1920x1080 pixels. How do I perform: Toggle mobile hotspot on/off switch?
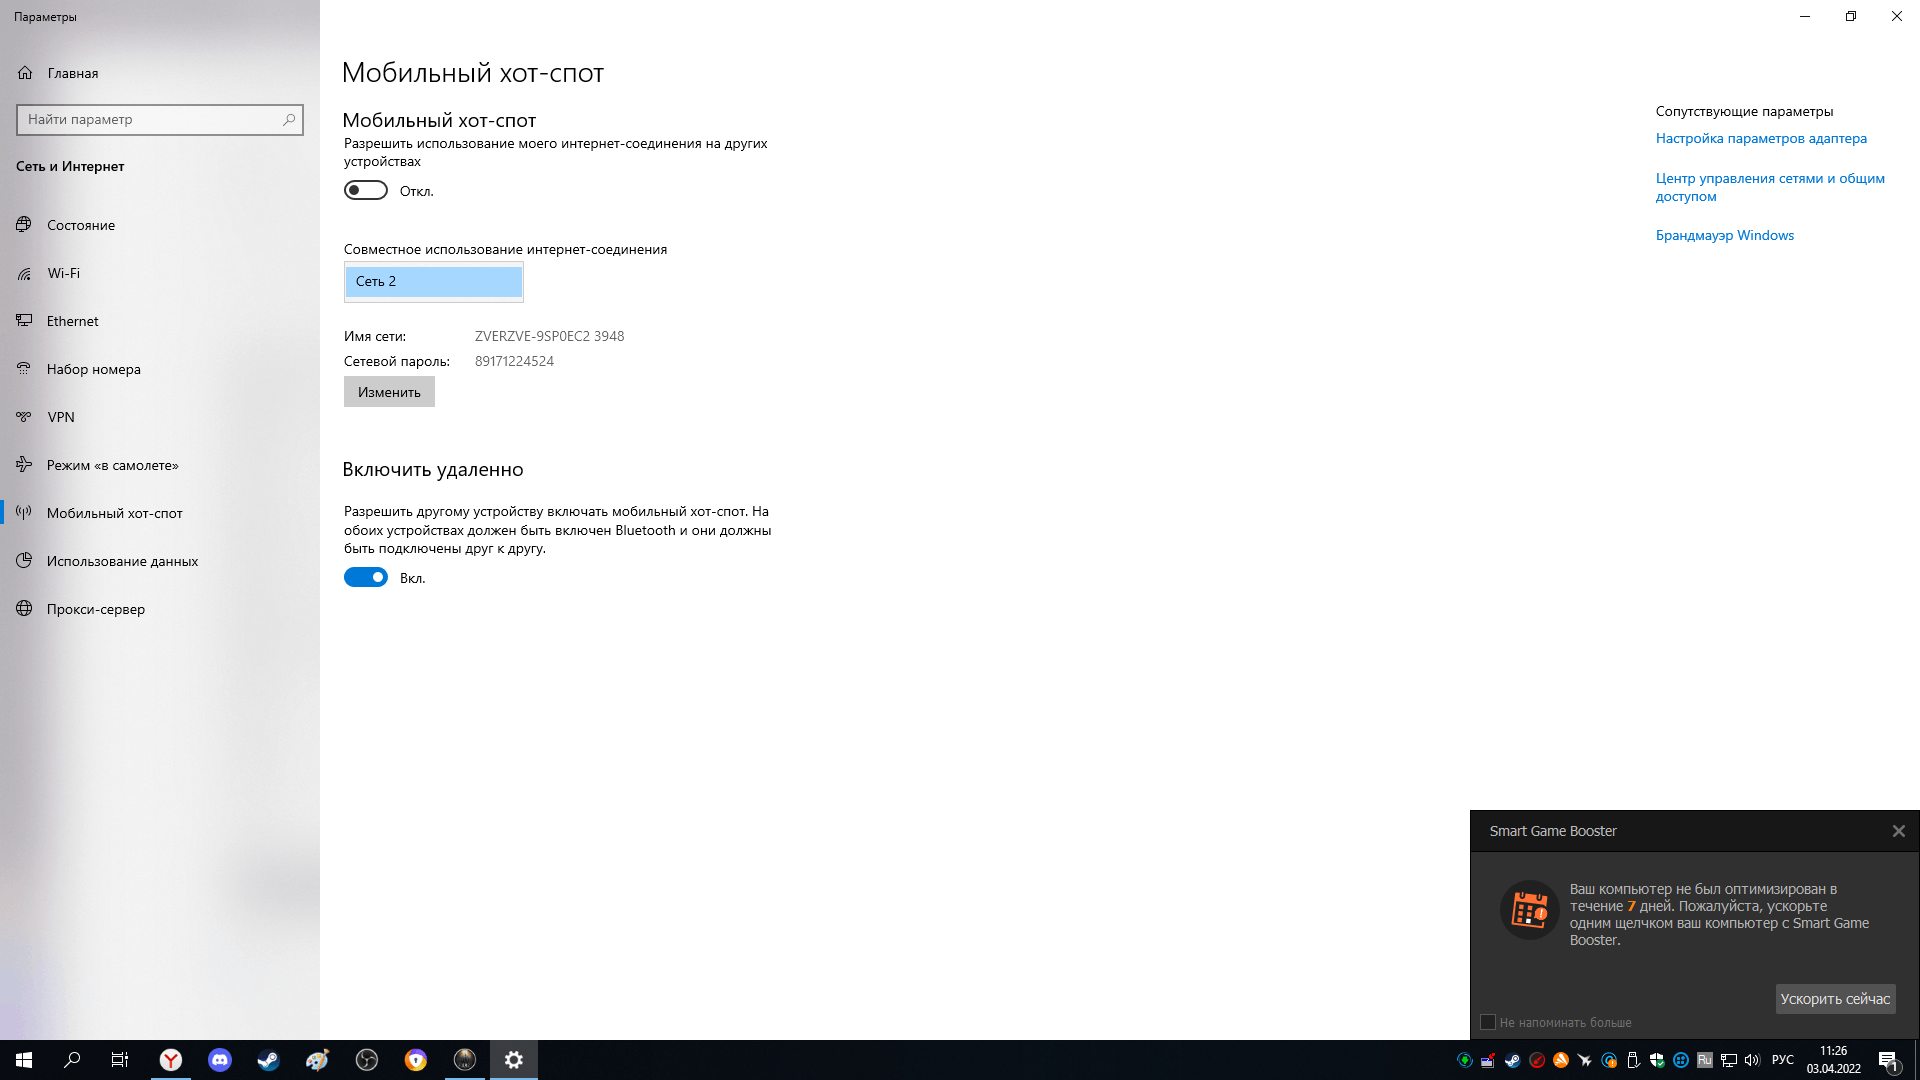[365, 190]
